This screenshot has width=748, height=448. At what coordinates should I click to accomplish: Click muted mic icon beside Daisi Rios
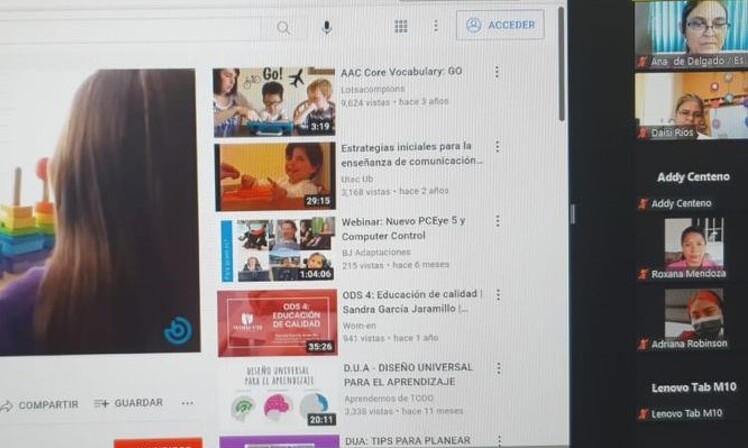pyautogui.click(x=643, y=133)
